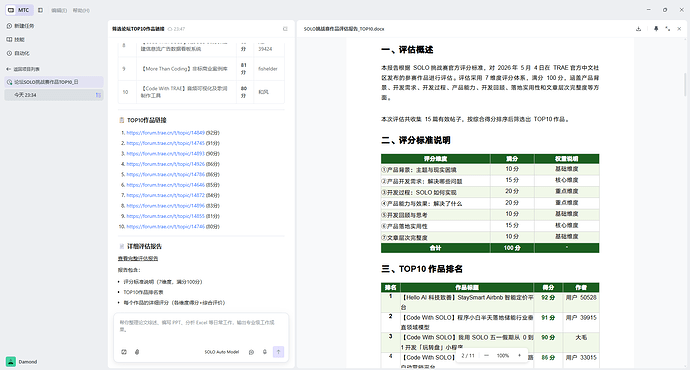Image resolution: width=690 pixels, height=370 pixels.
Task: Click the 二、评分标准说明 heading
Action: tap(415, 140)
